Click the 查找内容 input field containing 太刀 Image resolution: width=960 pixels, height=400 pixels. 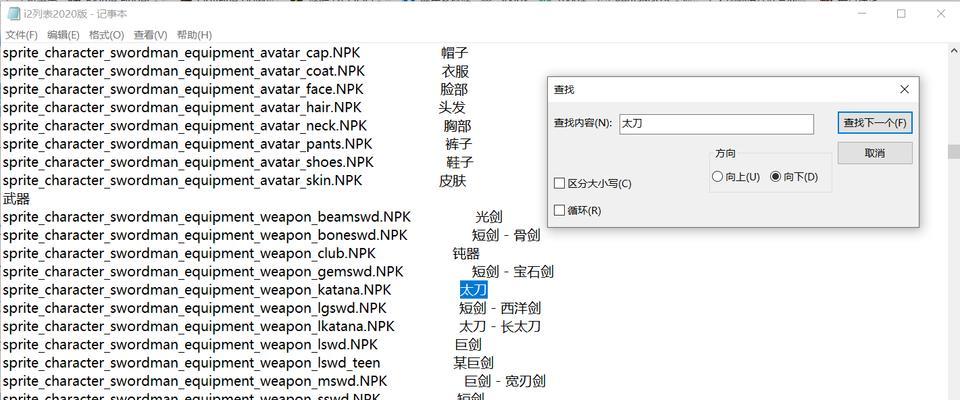click(x=716, y=124)
